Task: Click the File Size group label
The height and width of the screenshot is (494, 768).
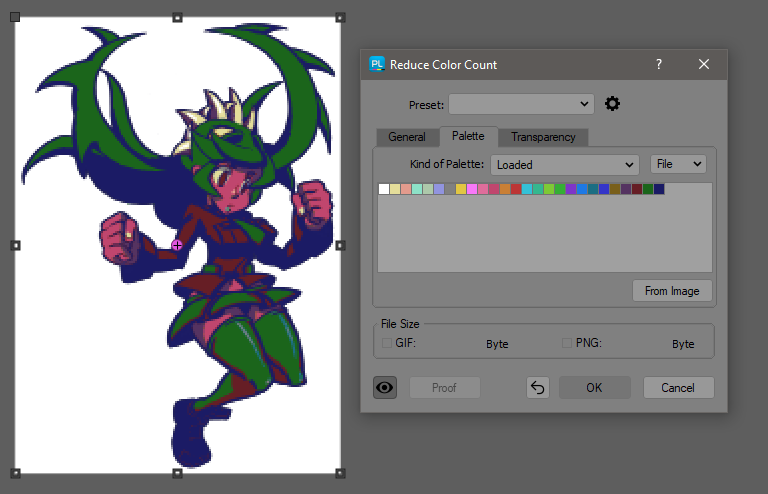Action: 400,324
